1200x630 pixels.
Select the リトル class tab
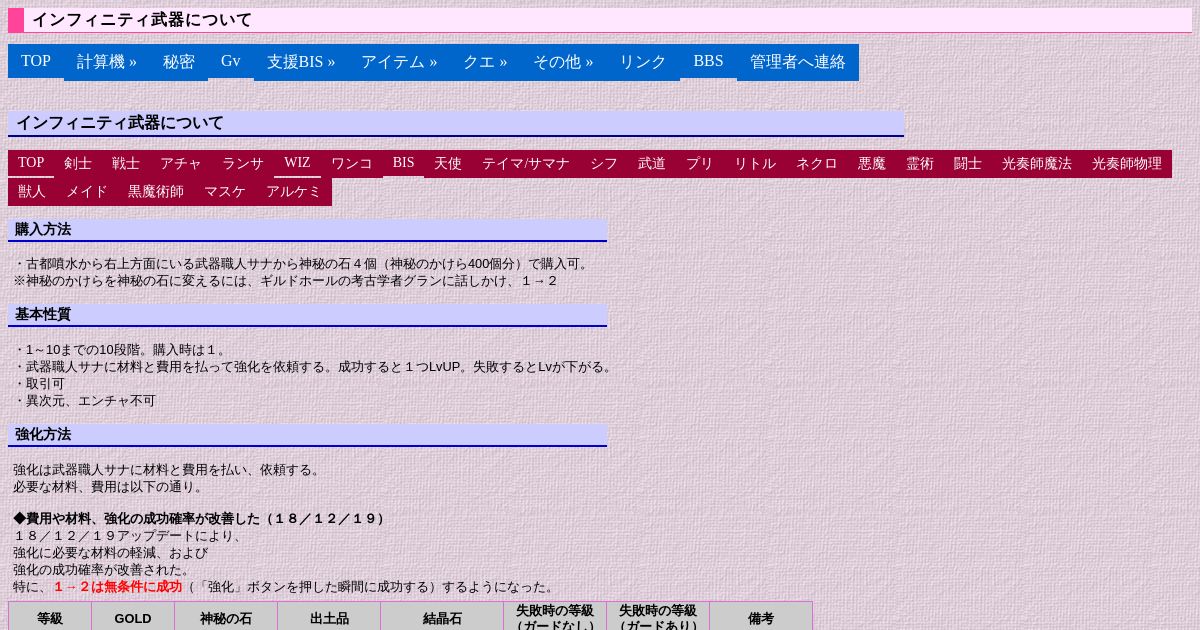[755, 164]
